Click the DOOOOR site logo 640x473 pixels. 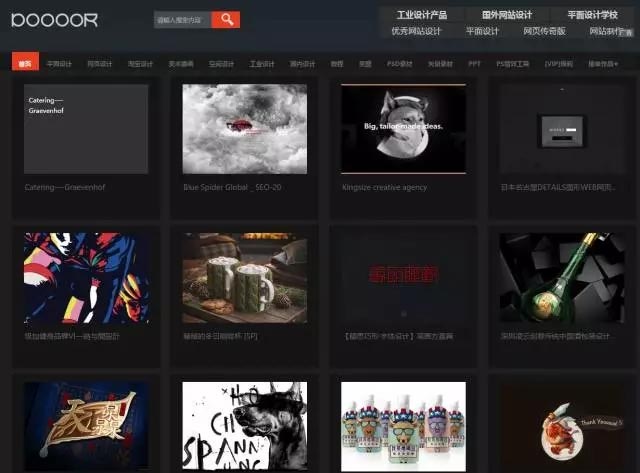[54, 19]
